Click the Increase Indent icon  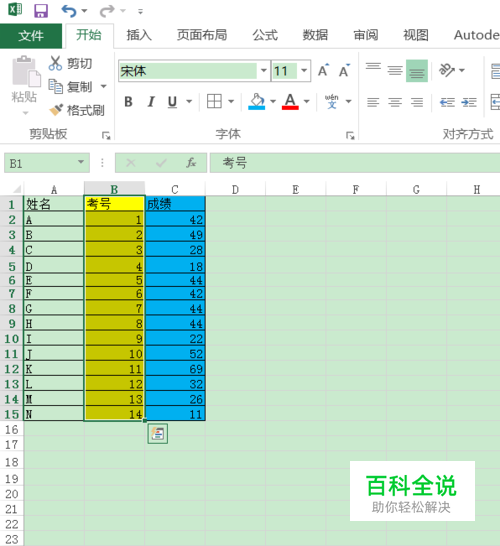[x=469, y=102]
